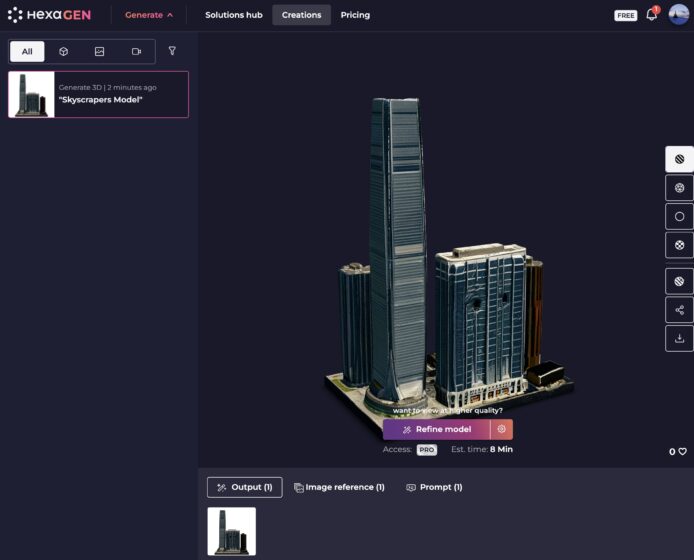This screenshot has height=560, width=694.
Task: Open the user profile avatar menu
Action: click(x=679, y=15)
